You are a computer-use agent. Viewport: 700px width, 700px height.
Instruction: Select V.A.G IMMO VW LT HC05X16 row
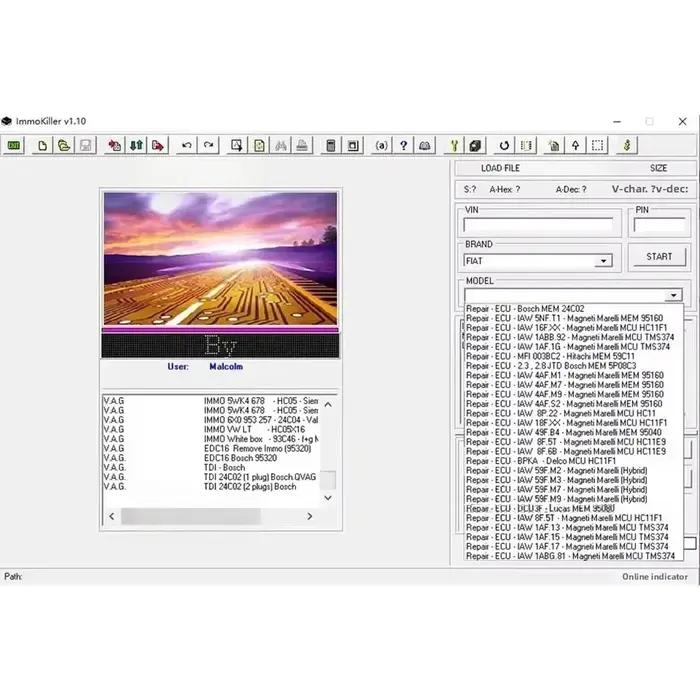tap(211, 429)
